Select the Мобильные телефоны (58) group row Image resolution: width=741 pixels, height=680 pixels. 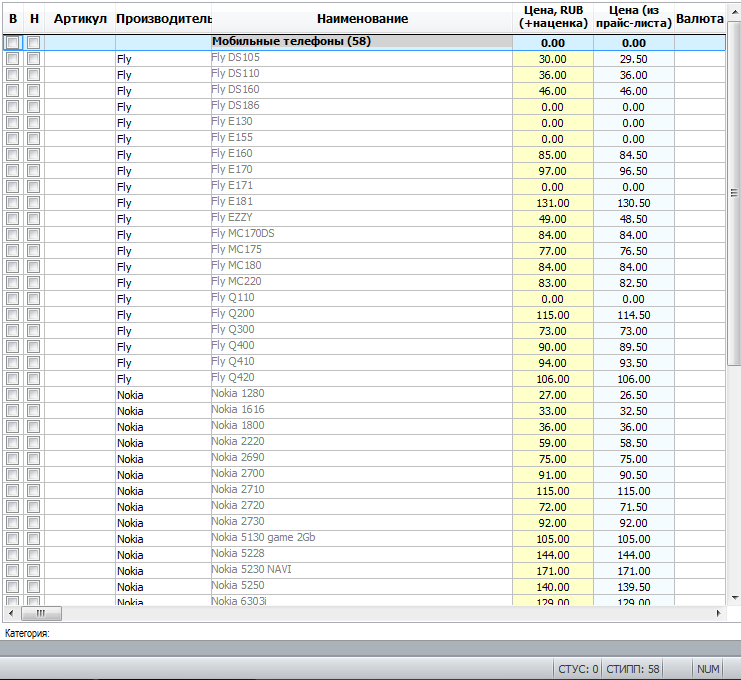pos(364,43)
